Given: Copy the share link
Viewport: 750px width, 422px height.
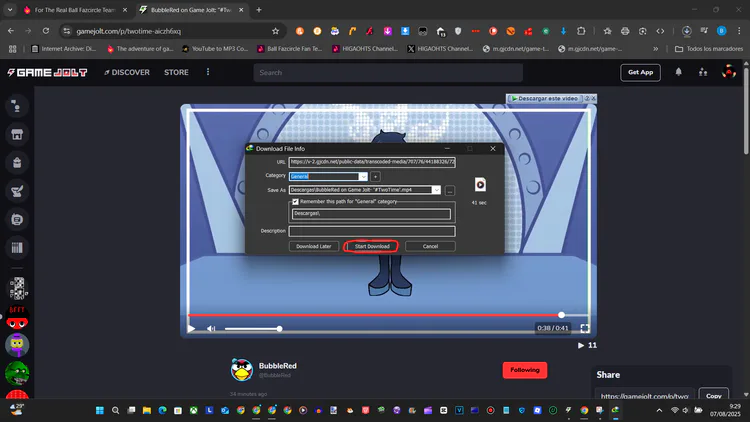Looking at the screenshot, I should click(714, 395).
